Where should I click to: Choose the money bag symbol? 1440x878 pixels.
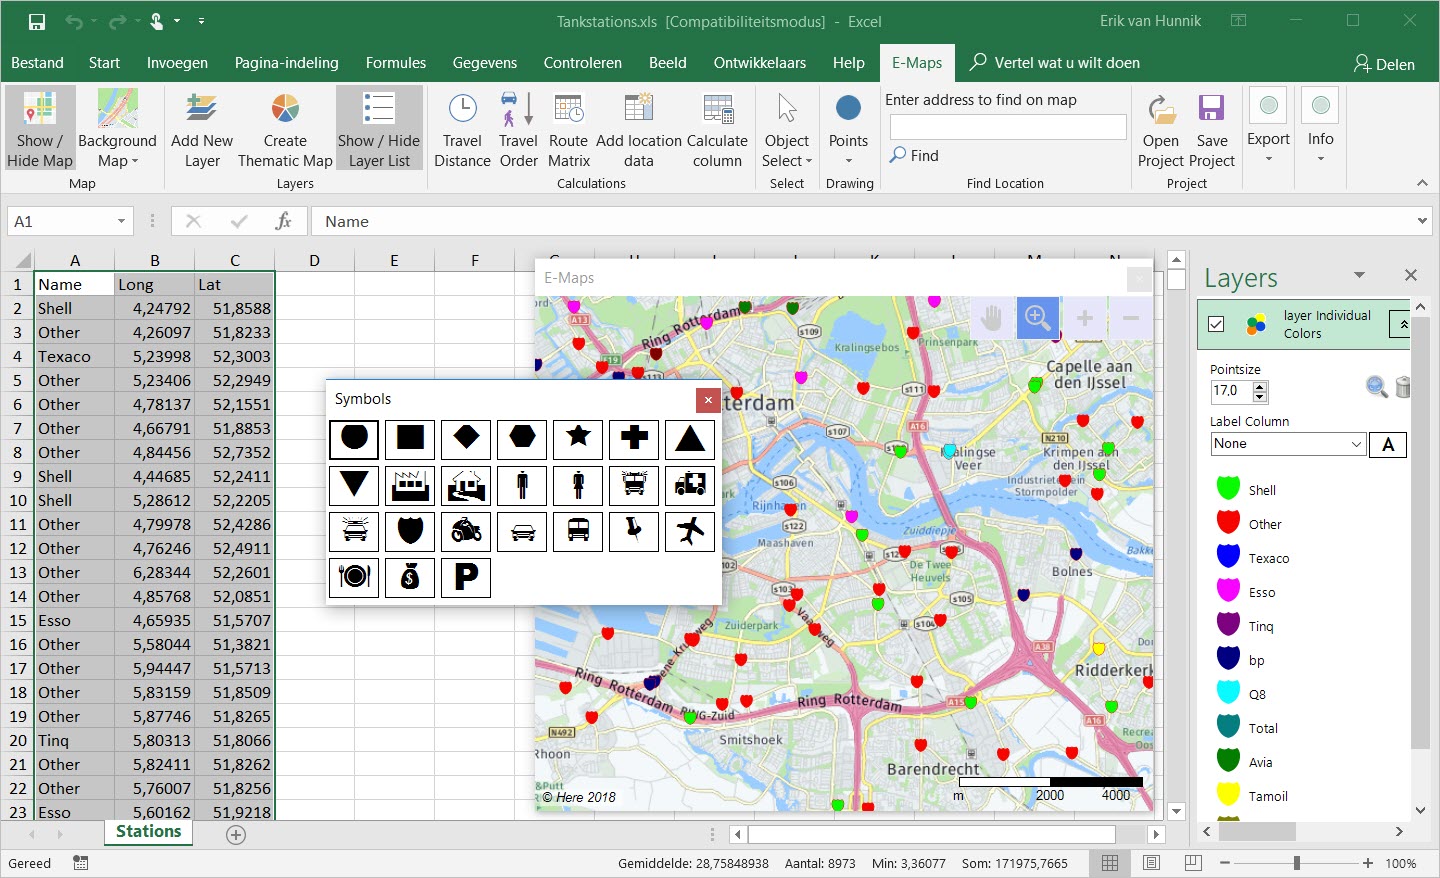[x=410, y=577]
